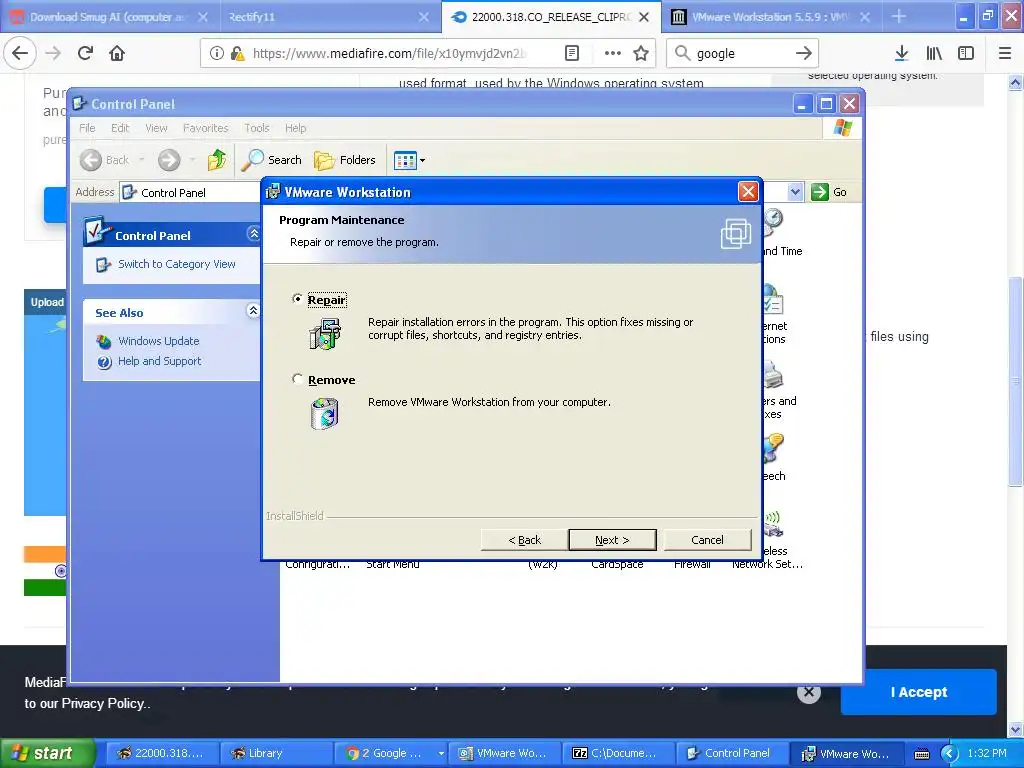Open page actions three-dot menu
The height and width of the screenshot is (768, 1024).
(x=613, y=53)
